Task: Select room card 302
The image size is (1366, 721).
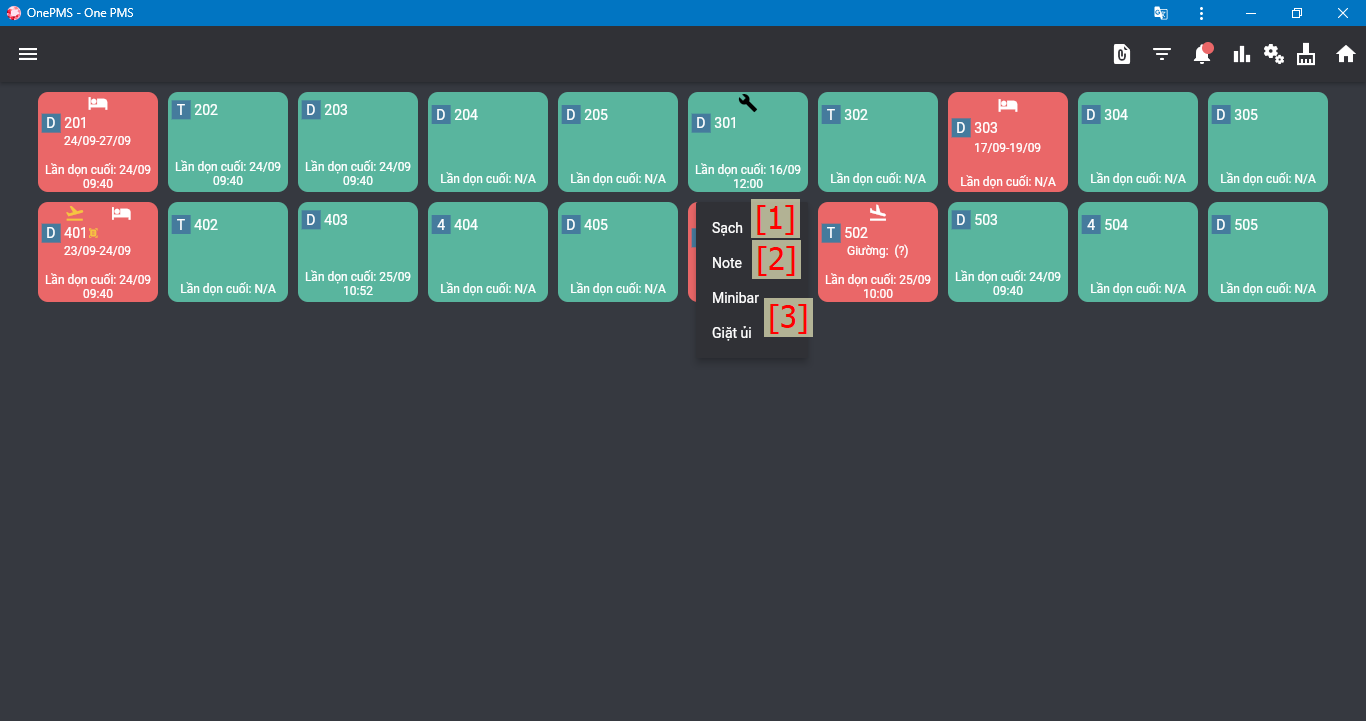Action: pos(878,142)
